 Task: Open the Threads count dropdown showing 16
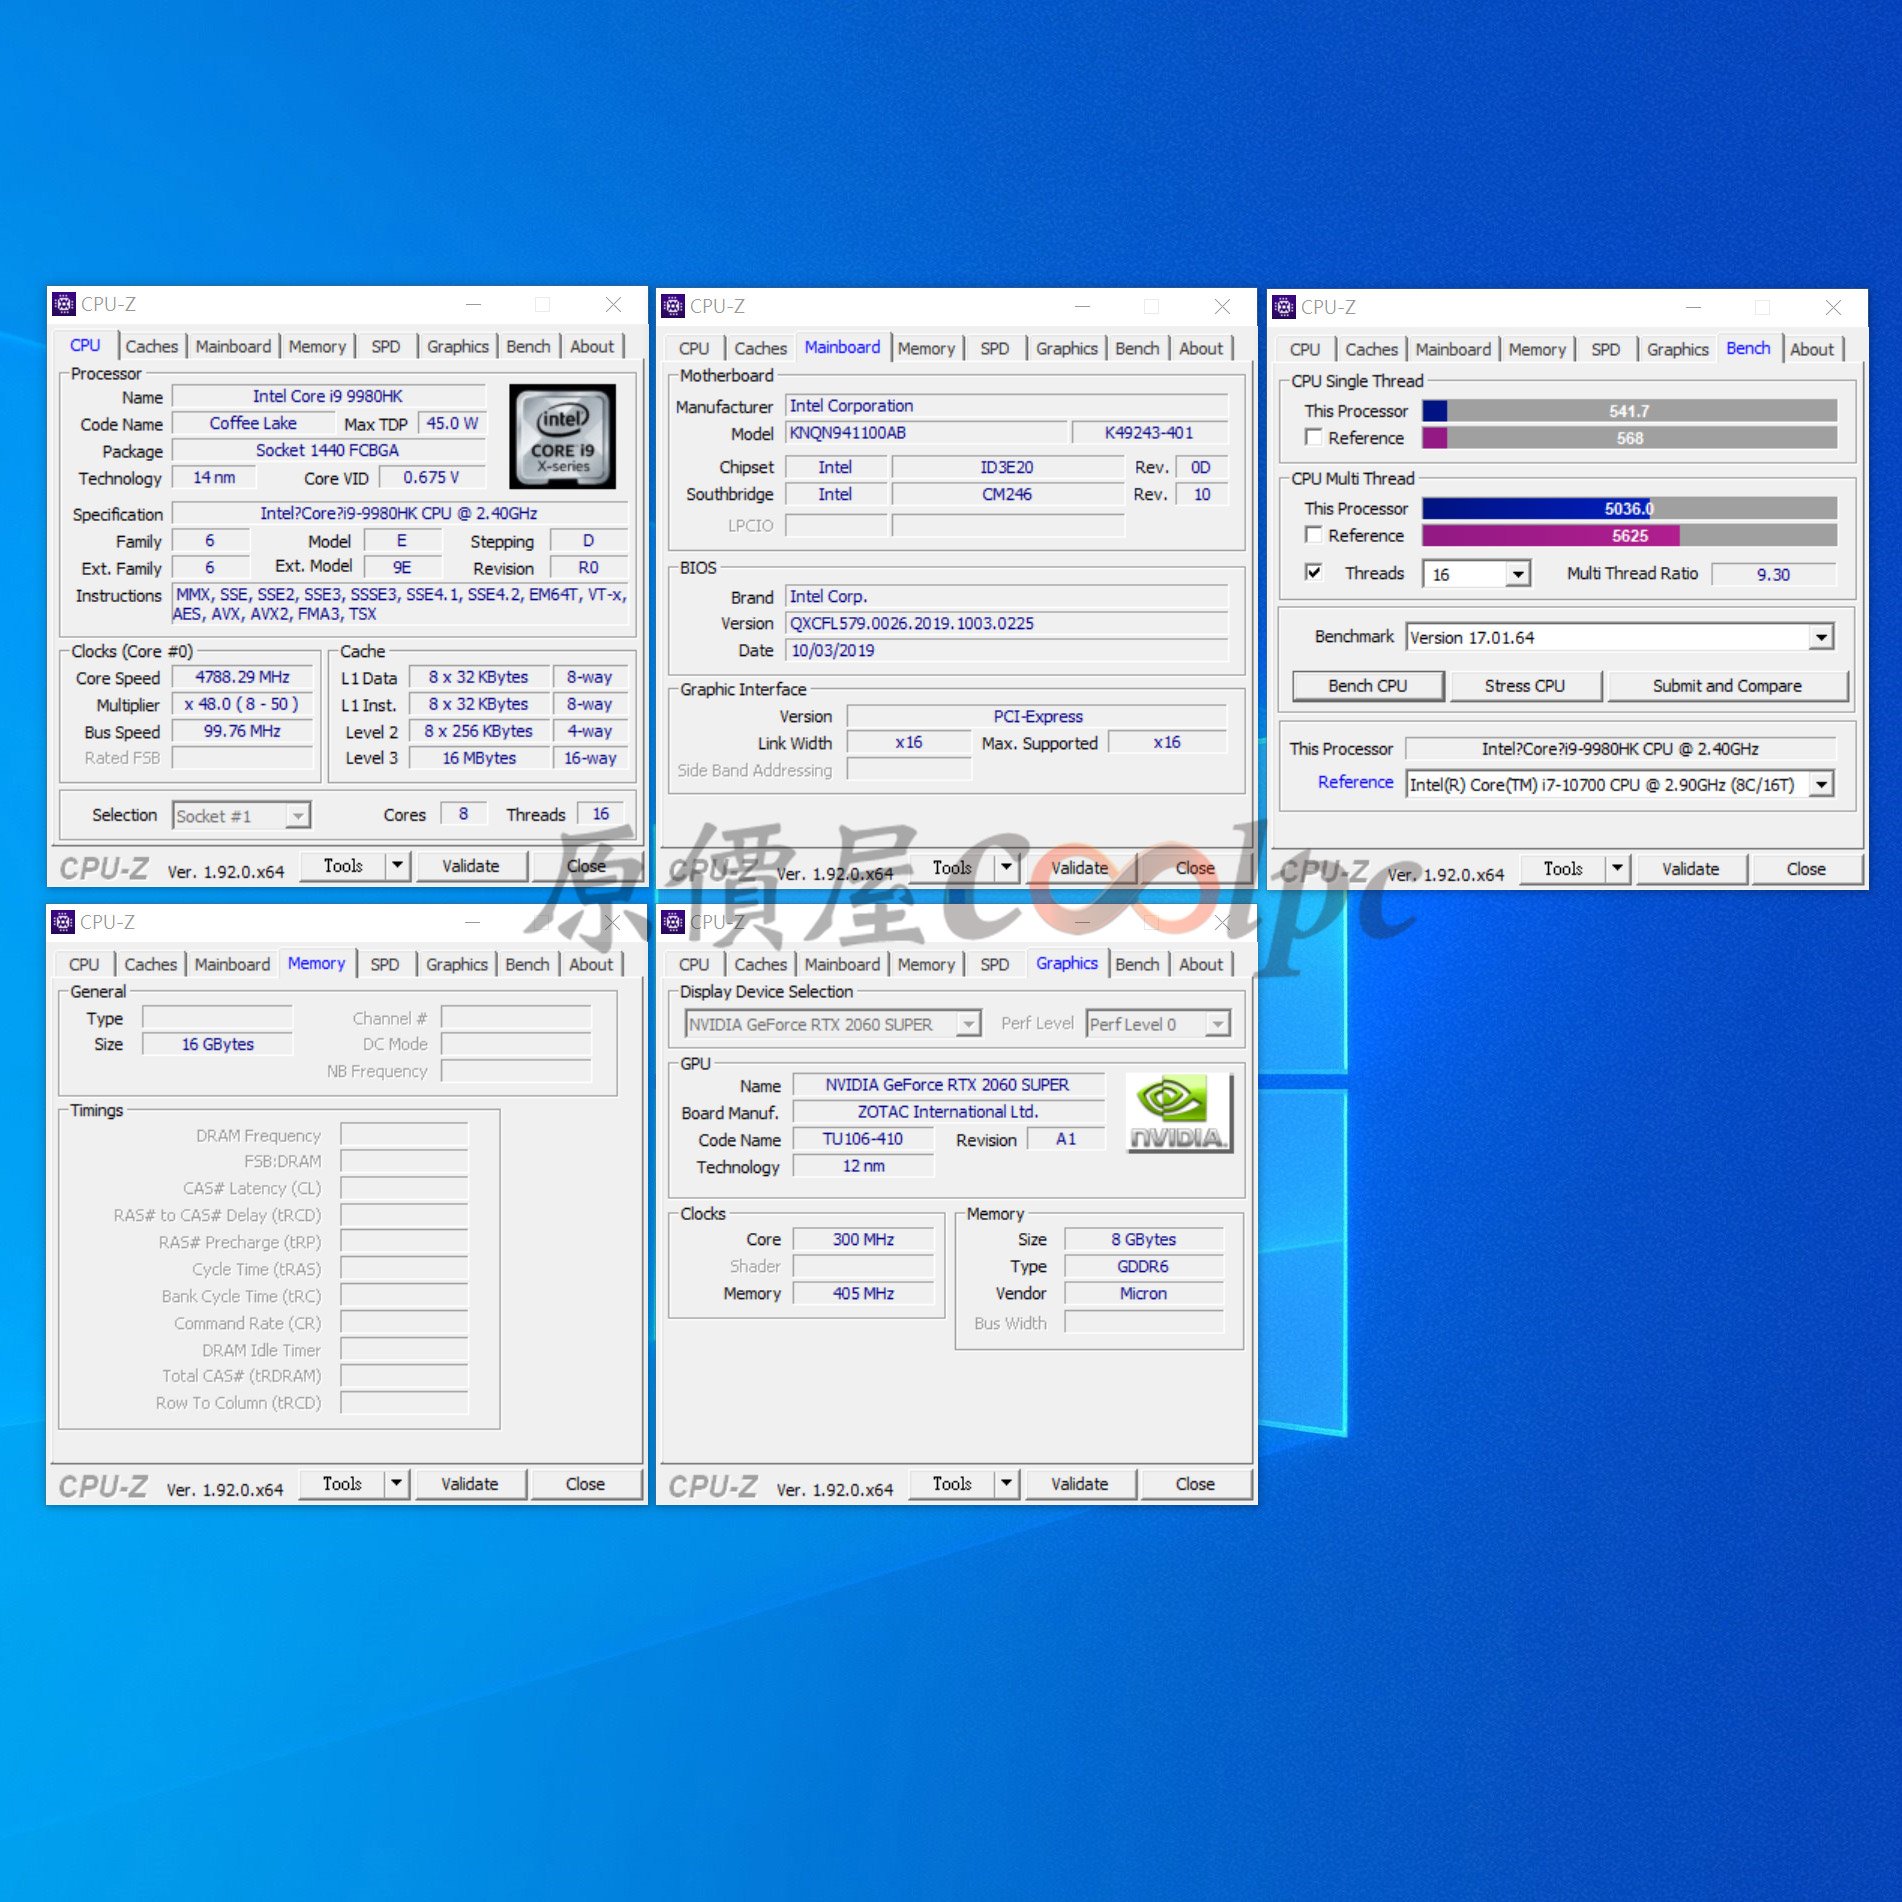[1519, 574]
